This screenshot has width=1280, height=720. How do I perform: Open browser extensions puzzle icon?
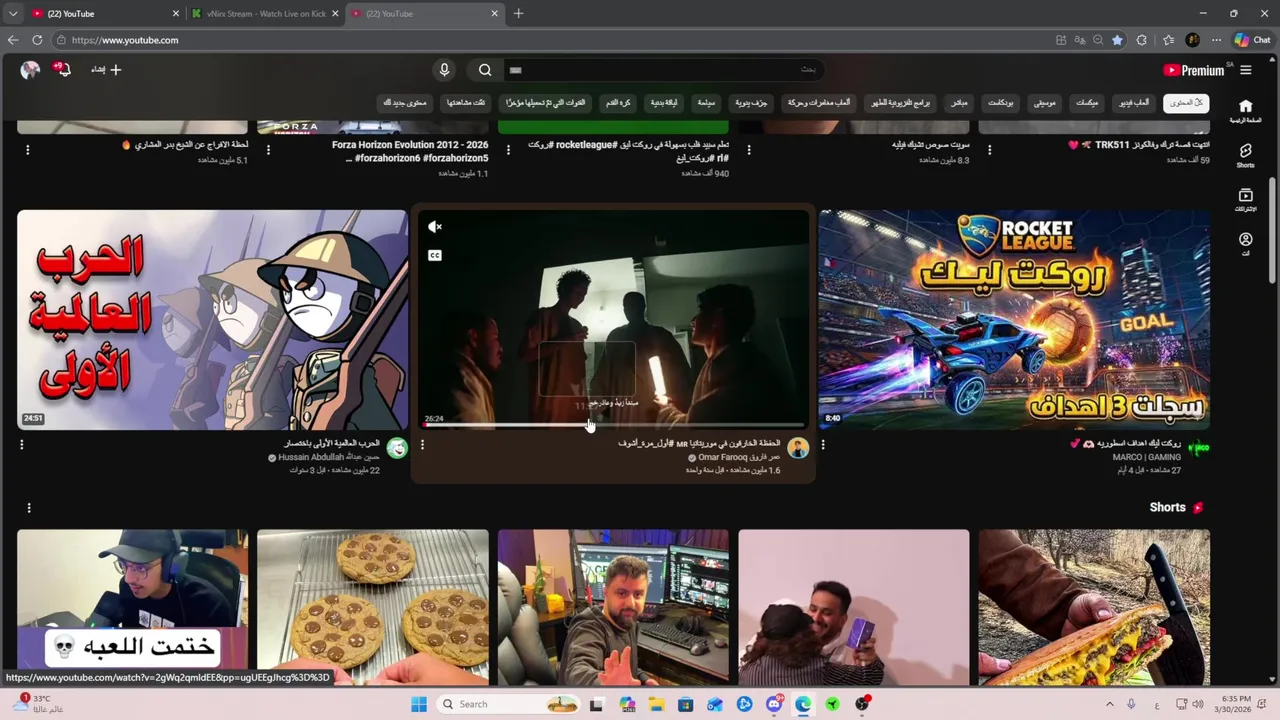click(1142, 40)
